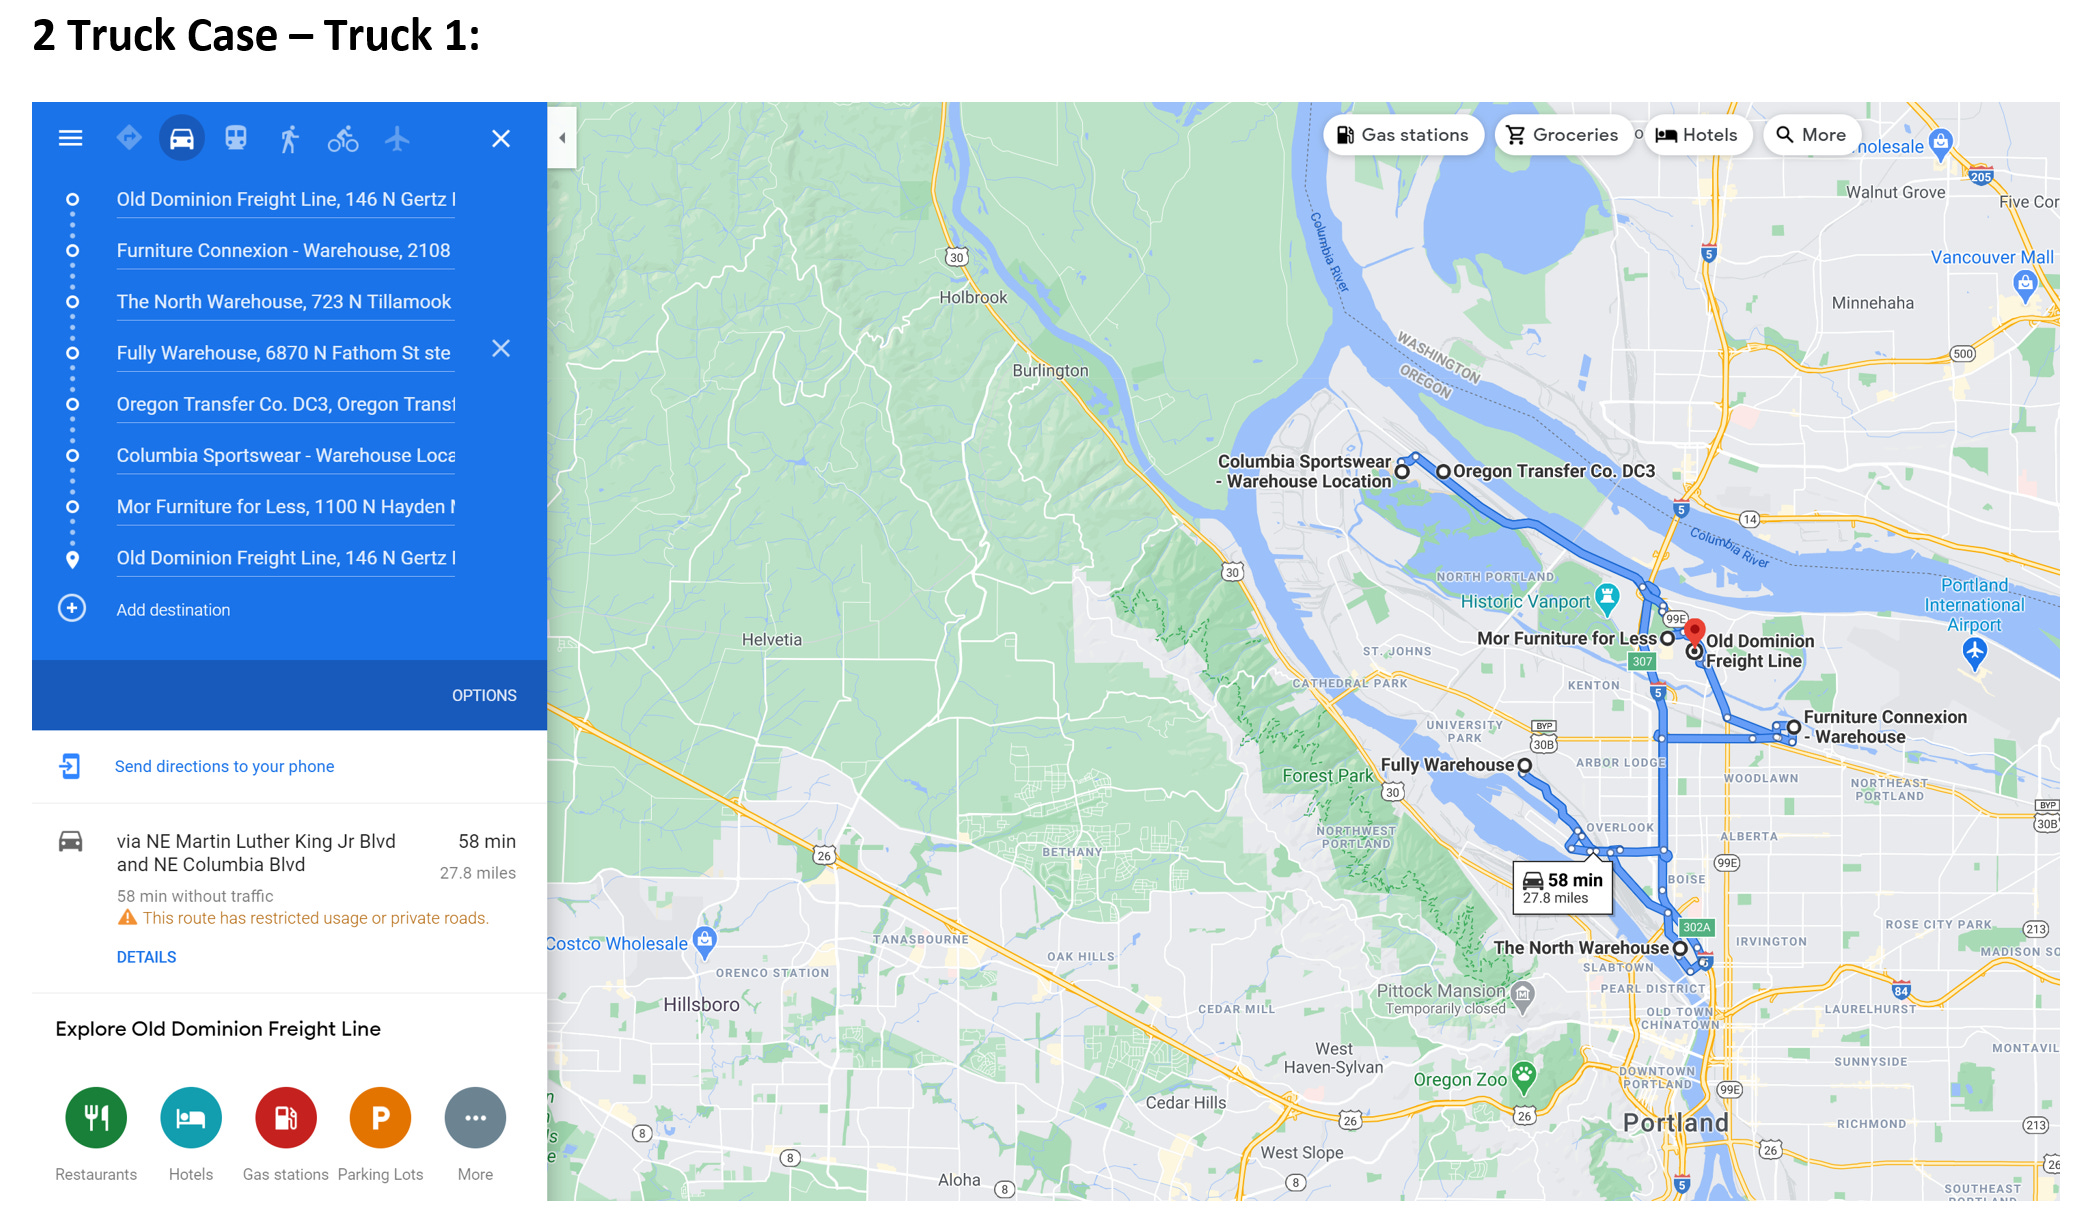Filter map by Gas stations chip
Screen dimensions: 2073x1212
(x=1402, y=135)
